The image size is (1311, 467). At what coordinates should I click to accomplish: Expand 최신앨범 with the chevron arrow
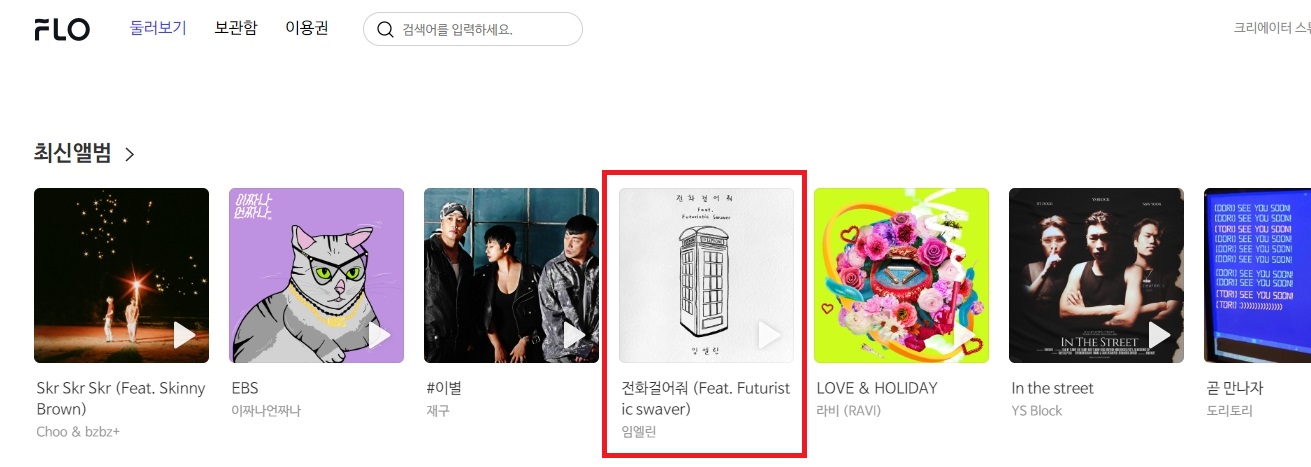click(x=129, y=154)
